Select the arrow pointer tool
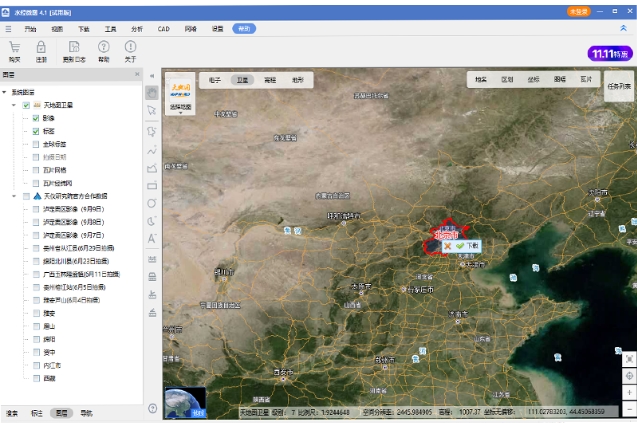Screen dimensions: 637x423 tap(152, 110)
